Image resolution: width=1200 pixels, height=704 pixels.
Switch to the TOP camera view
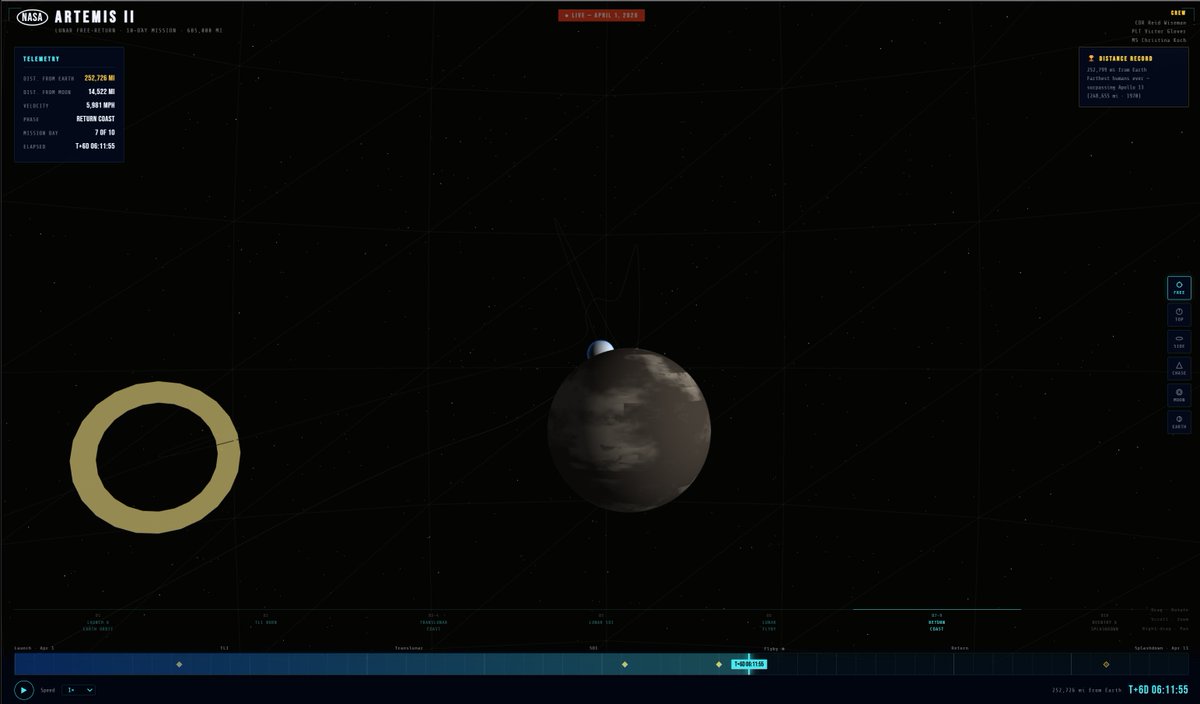[1179, 315]
